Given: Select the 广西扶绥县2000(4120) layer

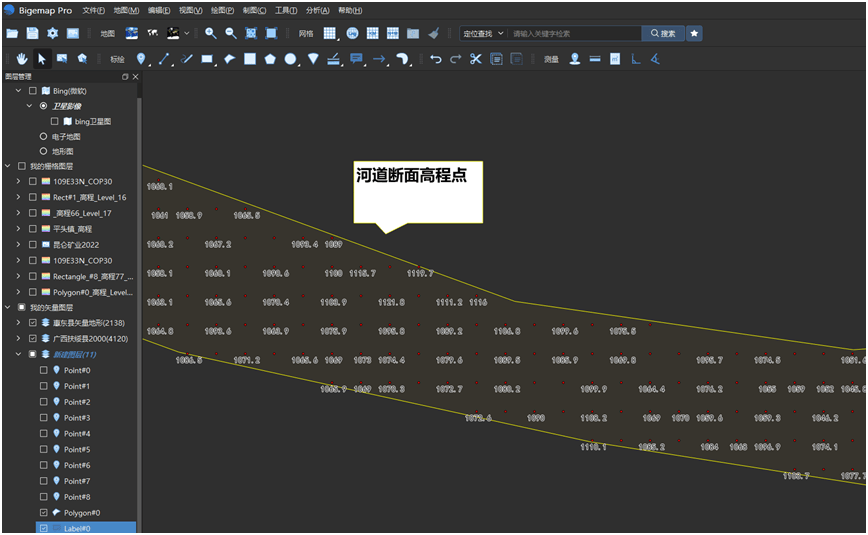Looking at the screenshot, I should pyautogui.click(x=90, y=338).
